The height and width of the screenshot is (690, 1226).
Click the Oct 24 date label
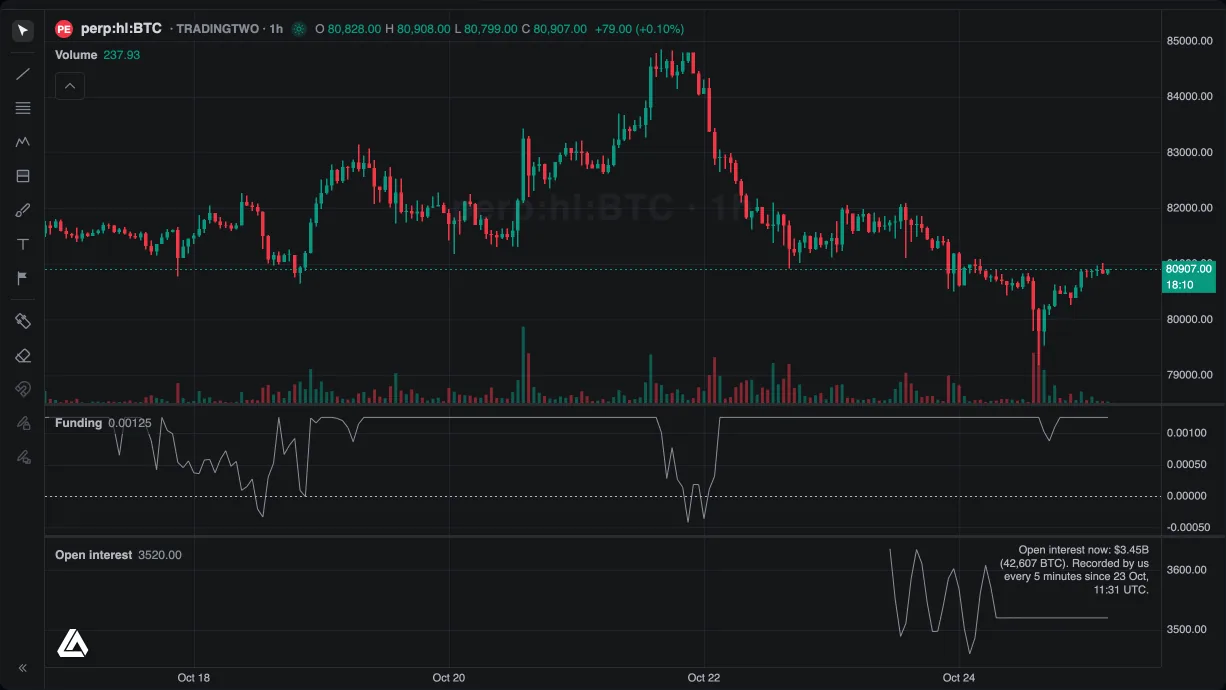959,678
